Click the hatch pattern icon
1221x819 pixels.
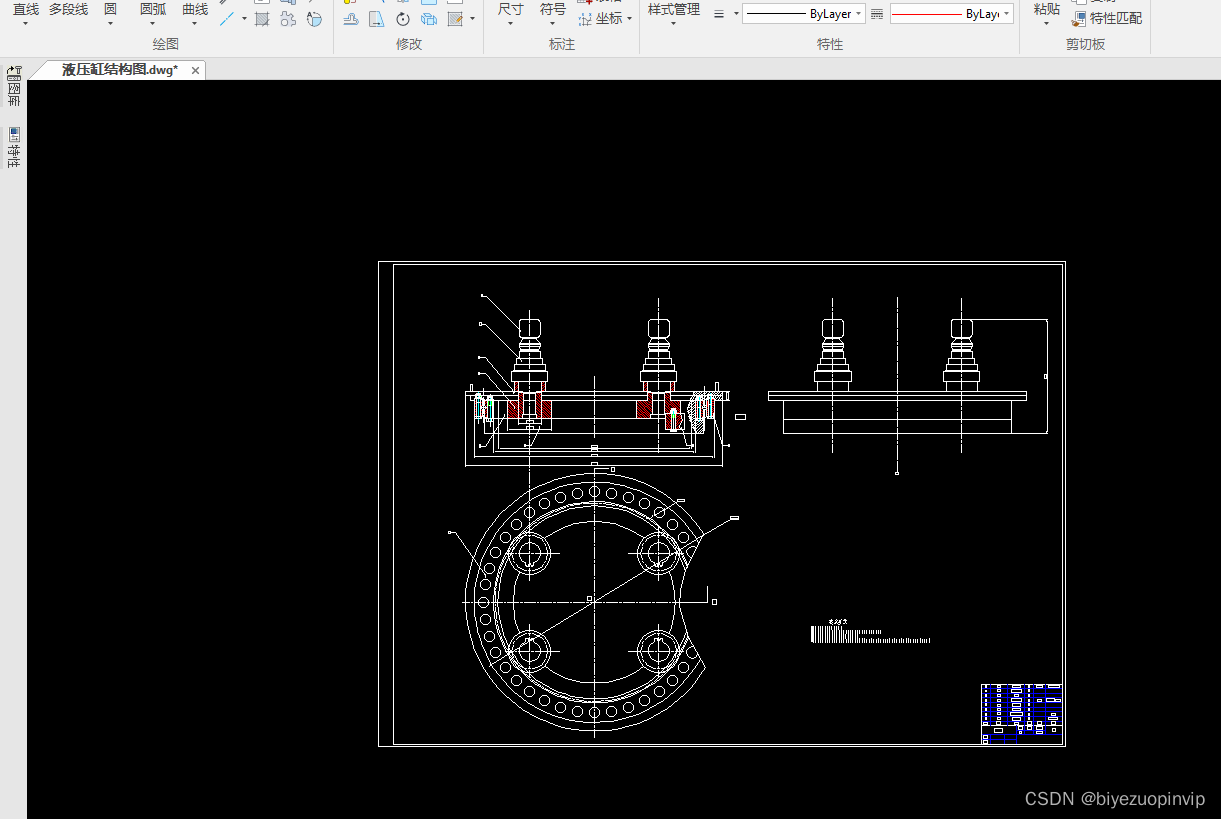[262, 18]
